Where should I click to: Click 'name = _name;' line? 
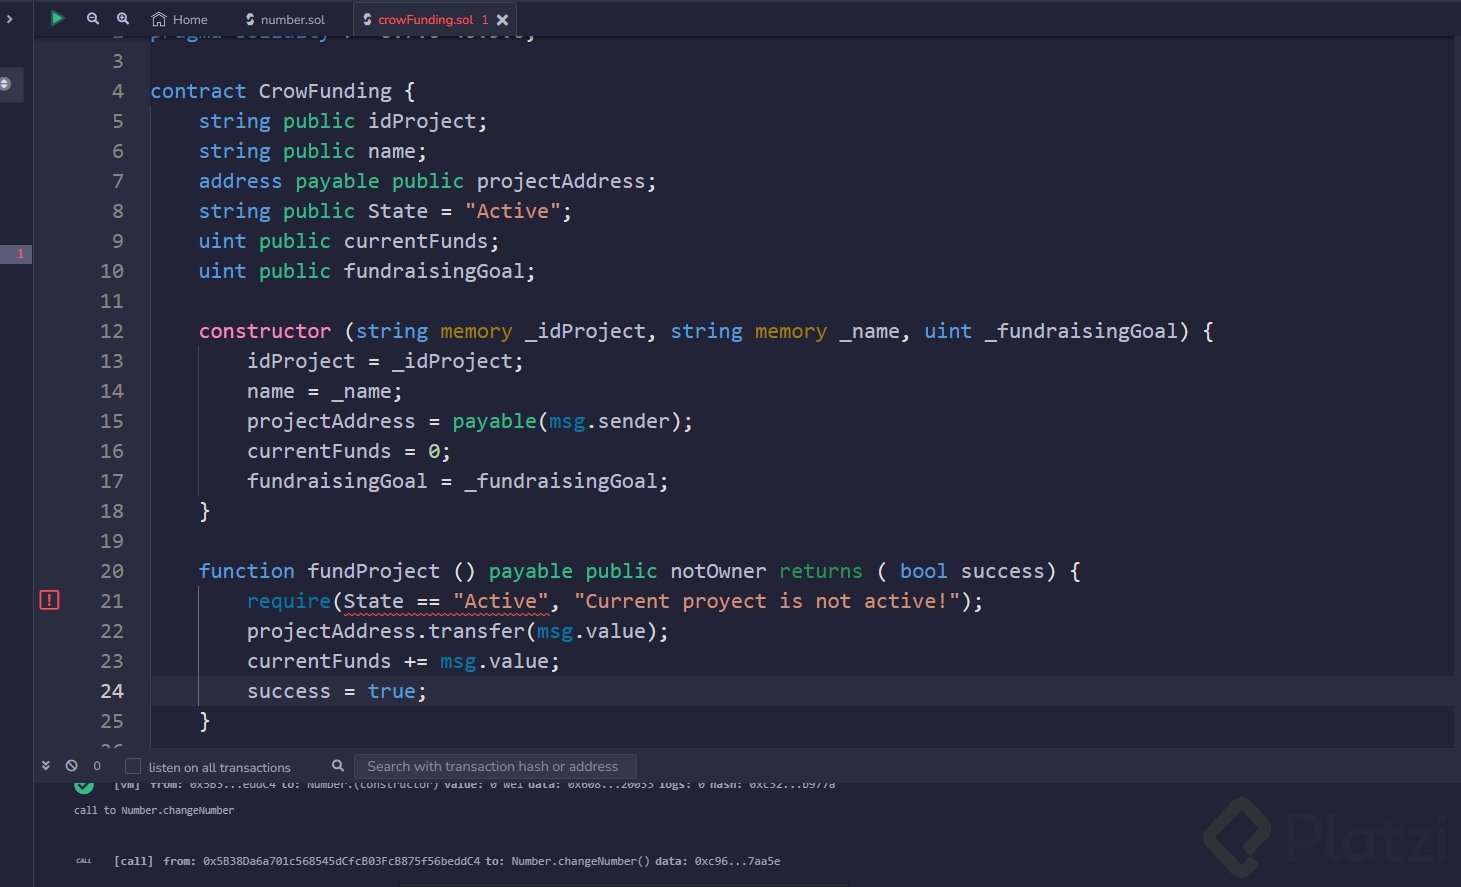pyautogui.click(x=325, y=391)
